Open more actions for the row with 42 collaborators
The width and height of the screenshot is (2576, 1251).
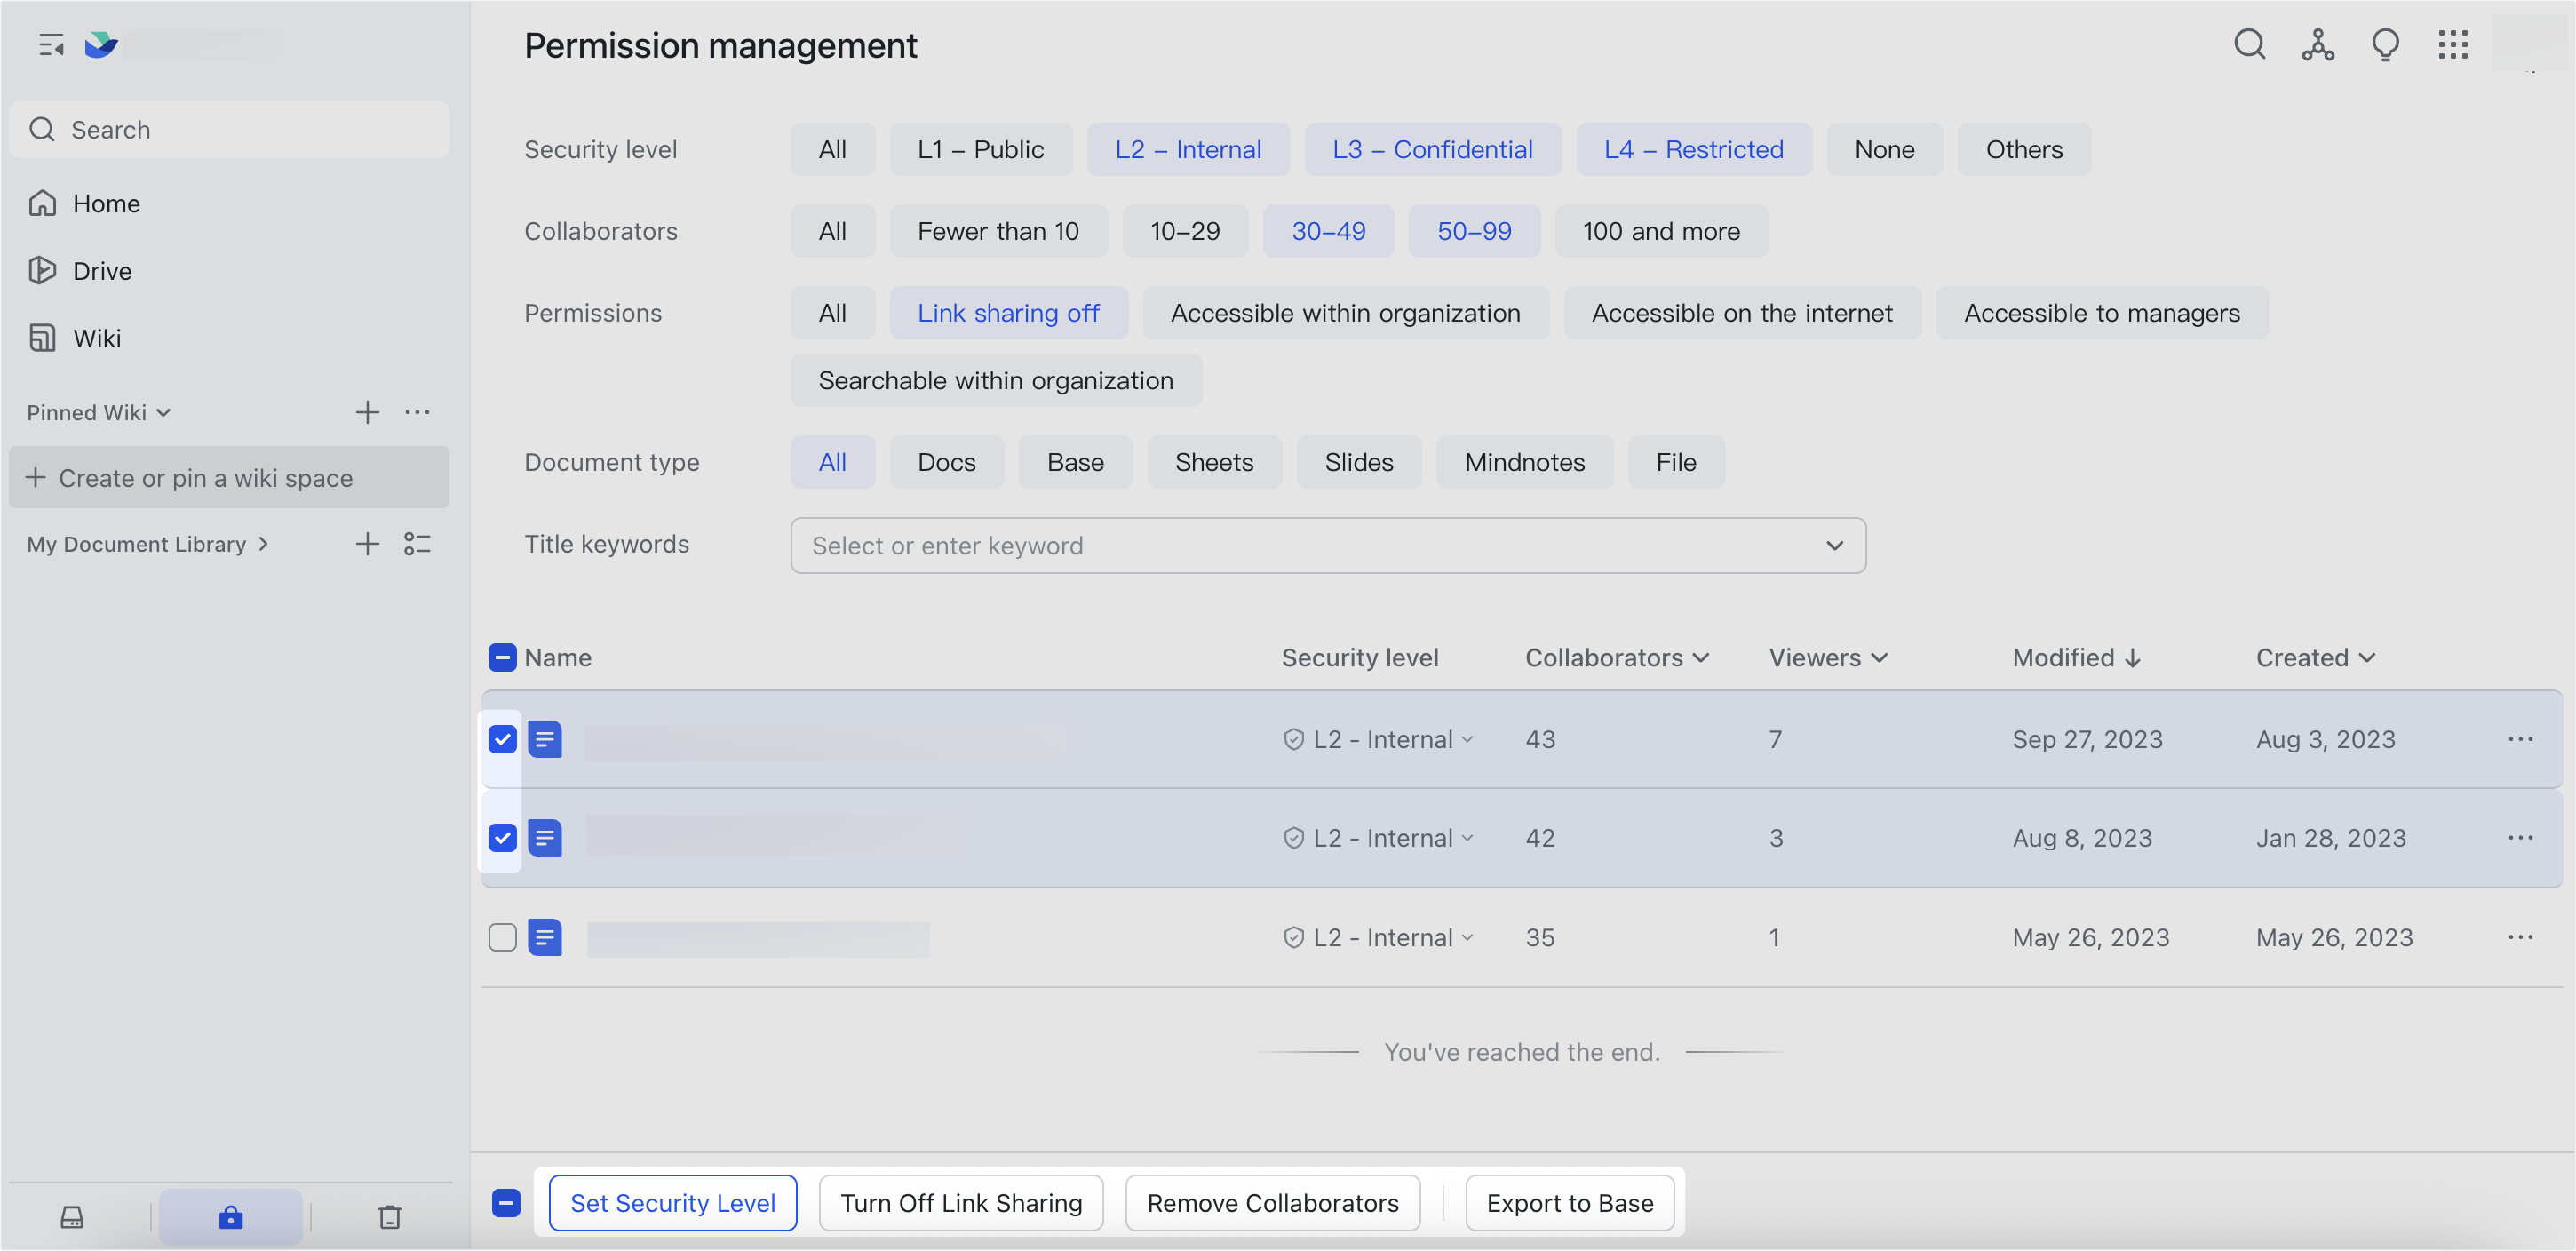coord(2520,838)
